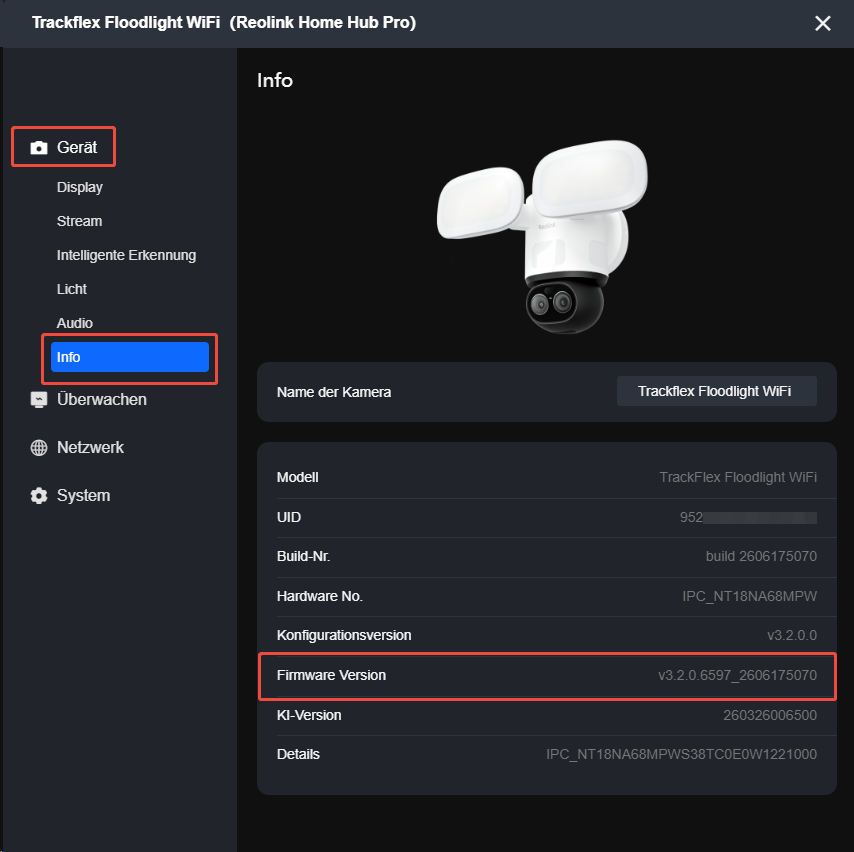Click the 'Name der Kamera' label

tap(334, 392)
